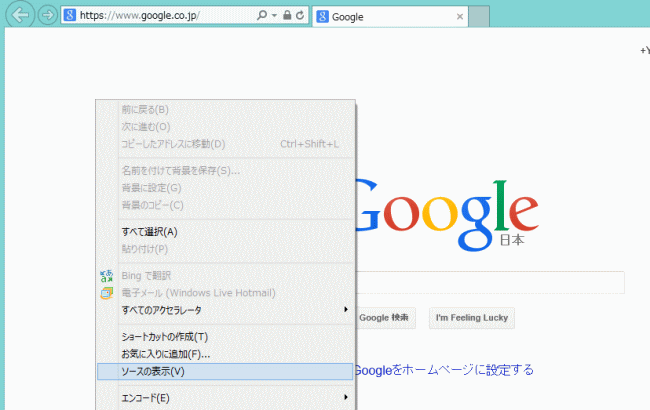Choose コピーしたアドレスに移動(D) menu entry
Image resolution: width=650 pixels, height=410 pixels.
[225, 144]
